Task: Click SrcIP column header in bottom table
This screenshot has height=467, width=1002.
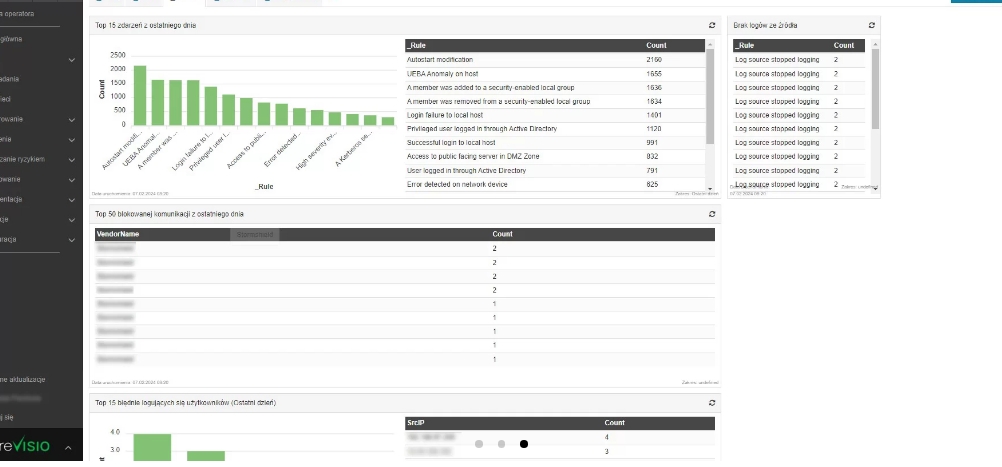Action: [x=417, y=423]
